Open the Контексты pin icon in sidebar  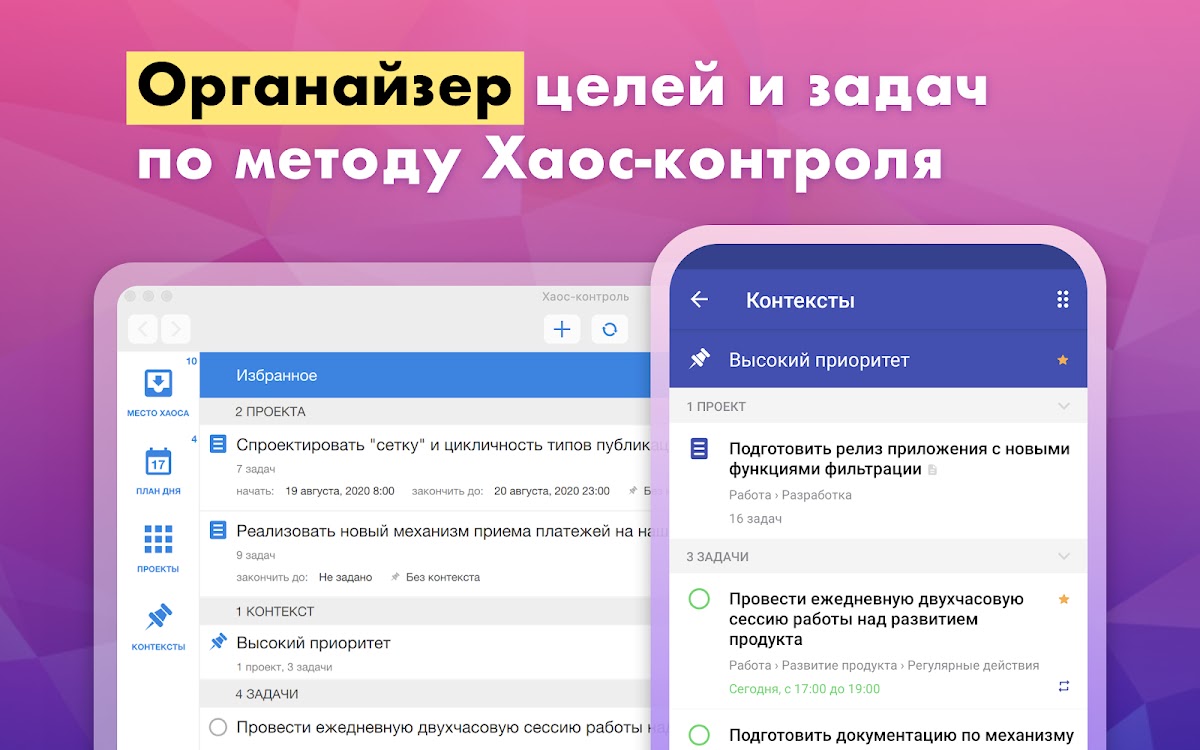tap(158, 617)
